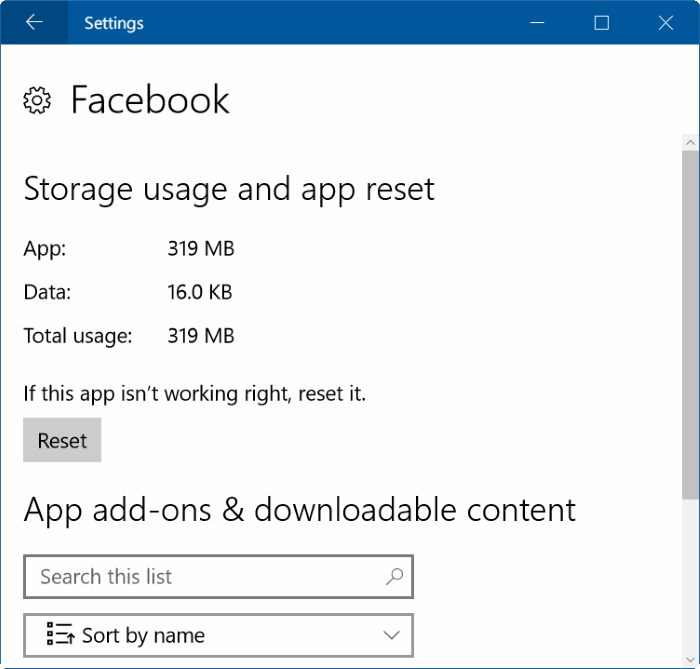Click the magnifier icon in the search box
This screenshot has height=669, width=700.
coord(394,577)
